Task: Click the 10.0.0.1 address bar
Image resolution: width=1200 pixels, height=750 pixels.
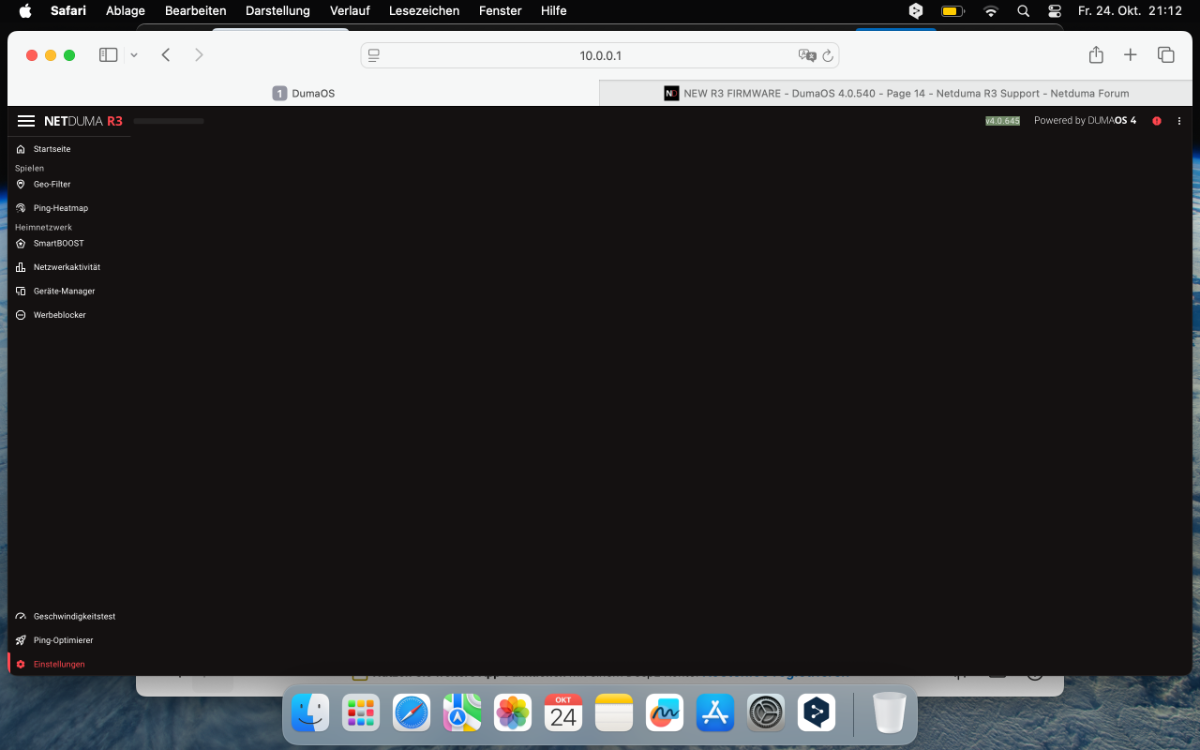Action: (x=600, y=56)
